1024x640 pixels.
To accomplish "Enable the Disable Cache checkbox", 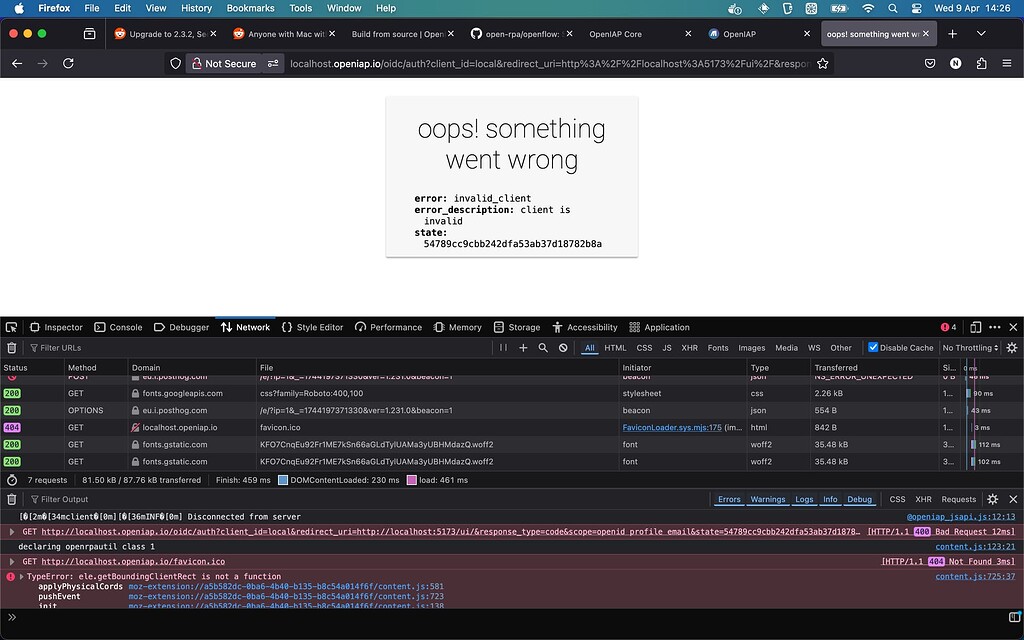I will click(872, 347).
